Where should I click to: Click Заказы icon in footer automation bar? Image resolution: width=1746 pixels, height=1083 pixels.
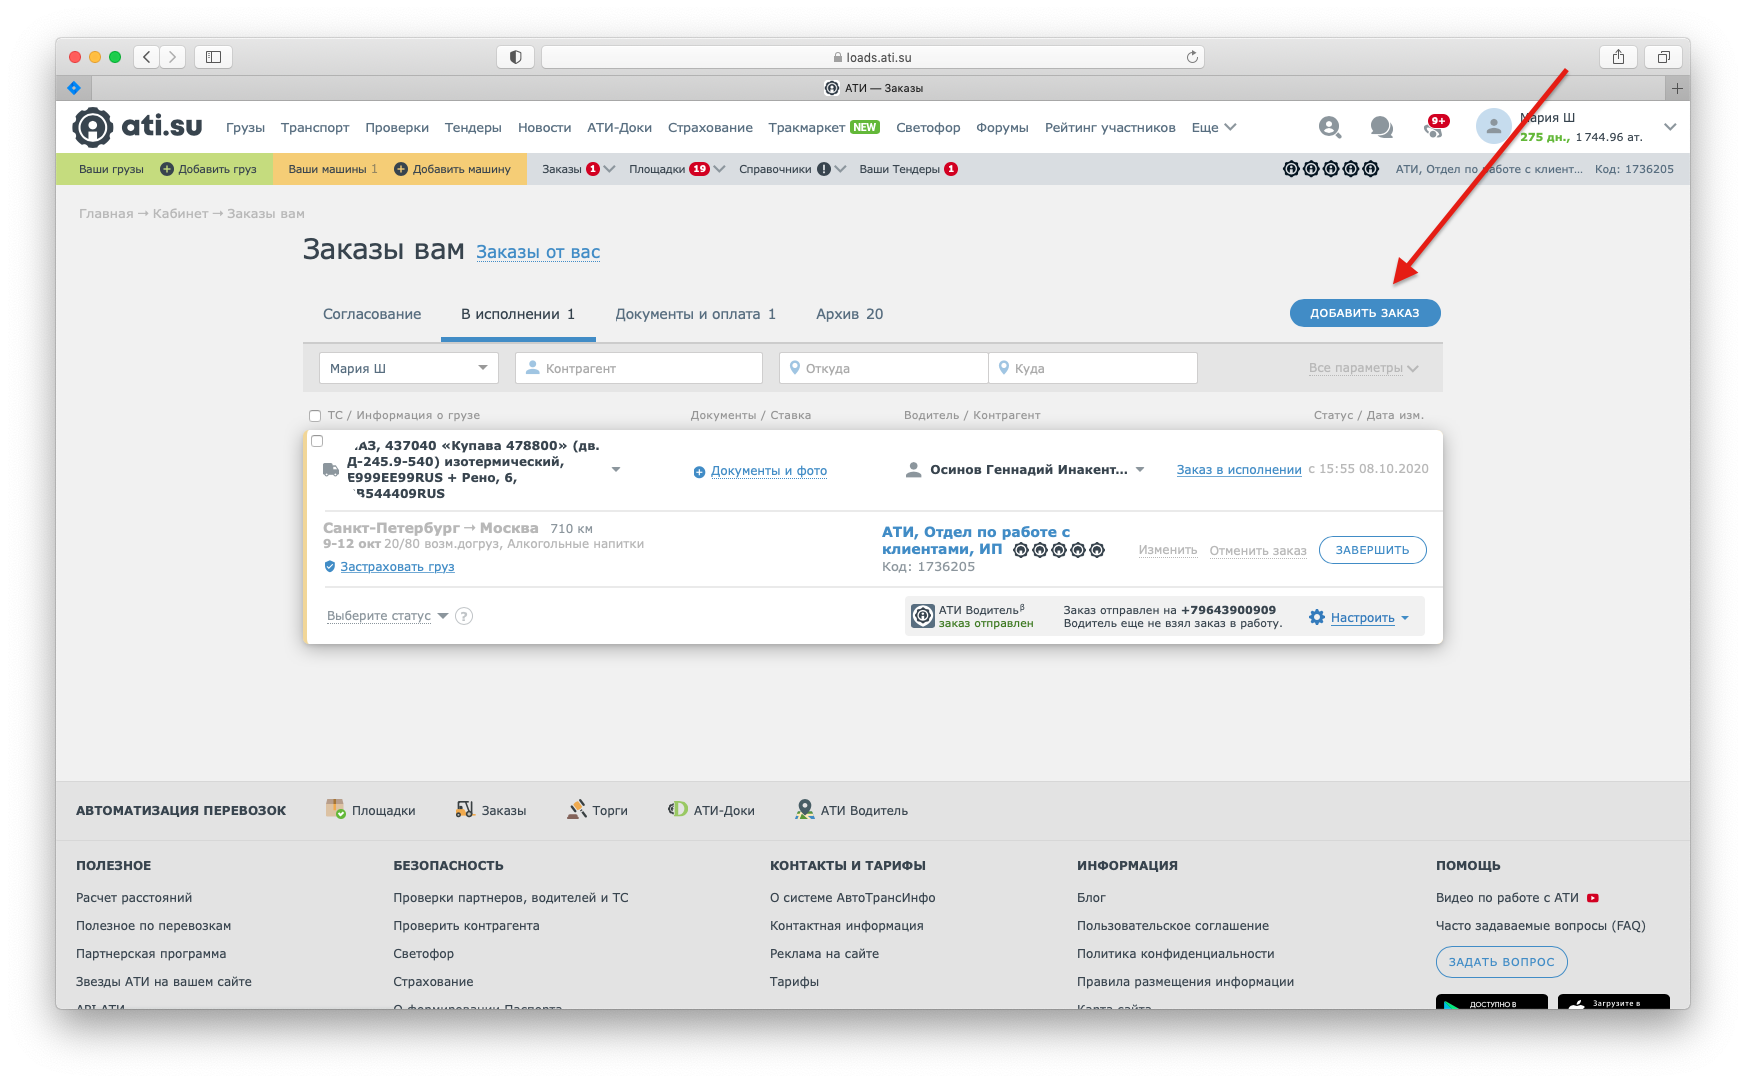point(465,809)
